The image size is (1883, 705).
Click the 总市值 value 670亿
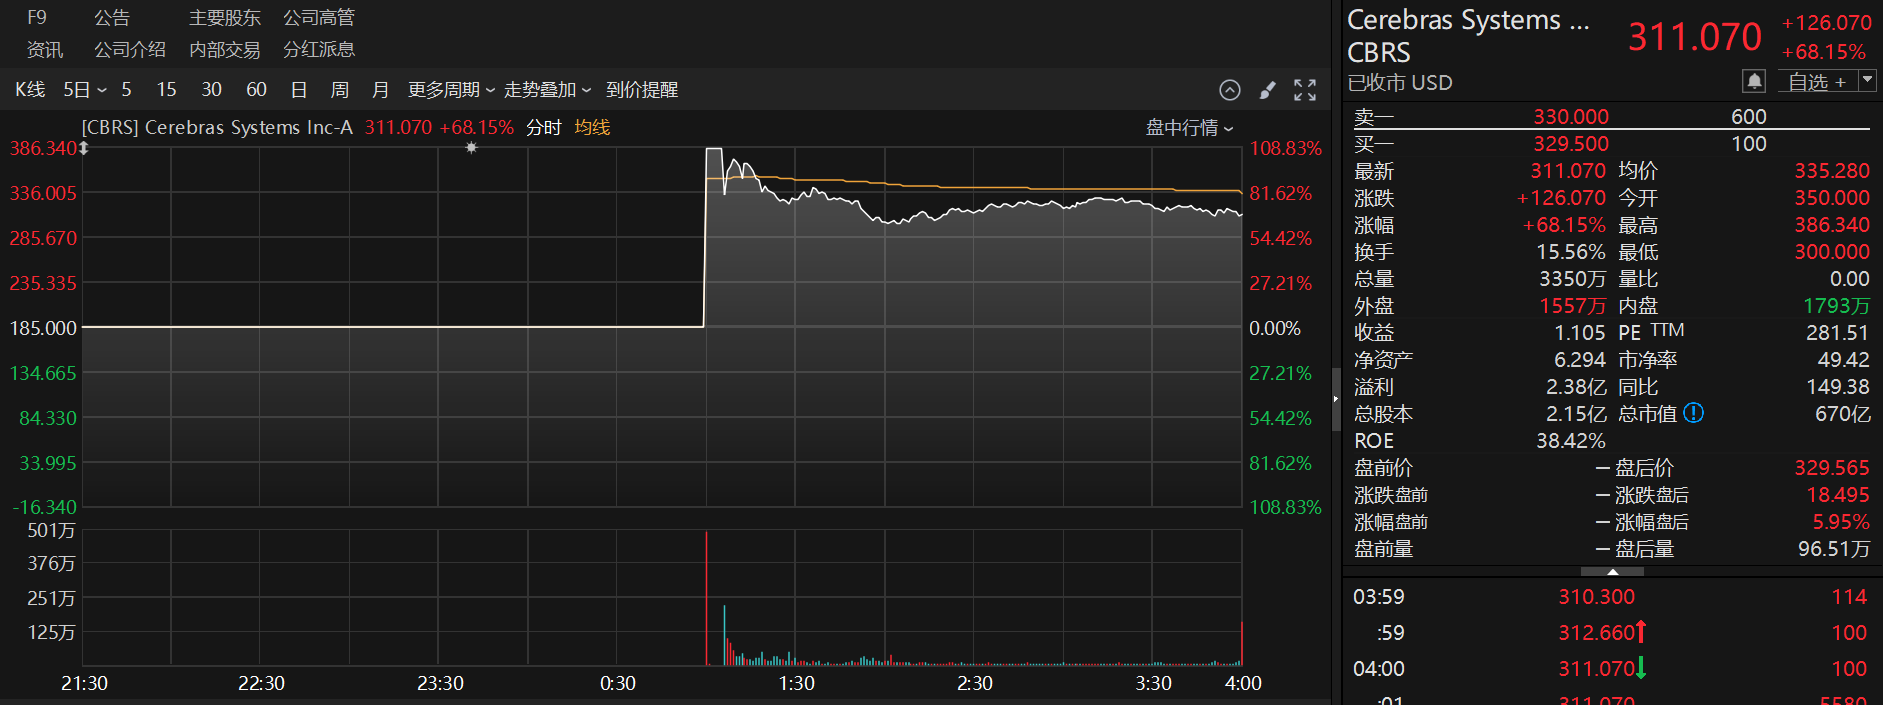(x=1842, y=414)
